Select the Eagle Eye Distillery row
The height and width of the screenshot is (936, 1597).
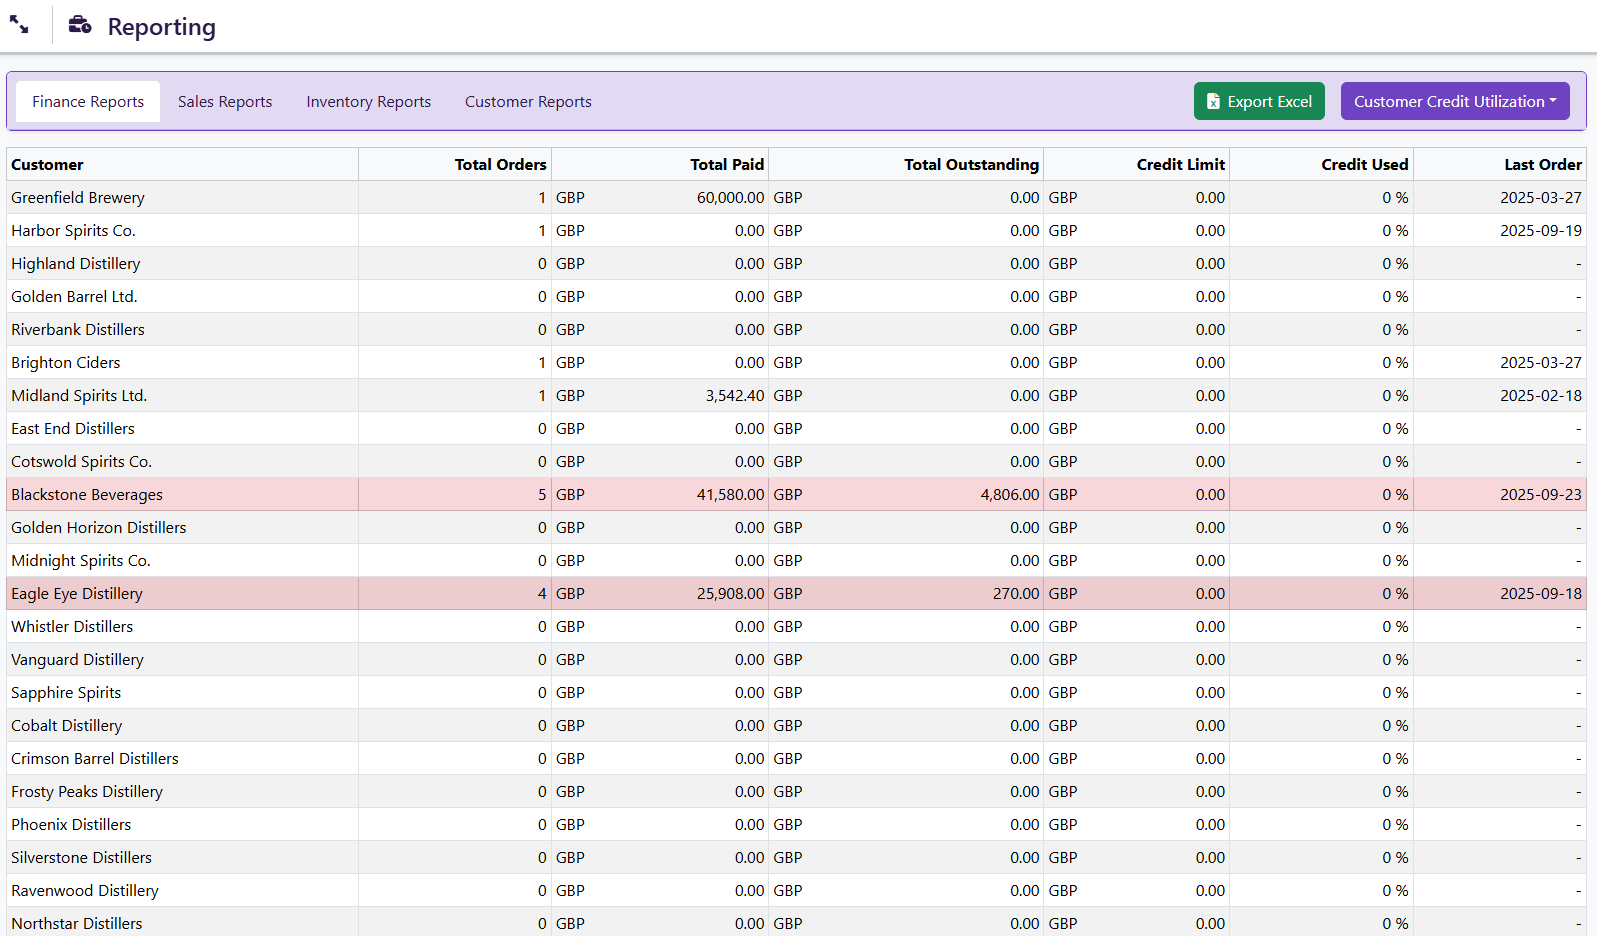(77, 593)
